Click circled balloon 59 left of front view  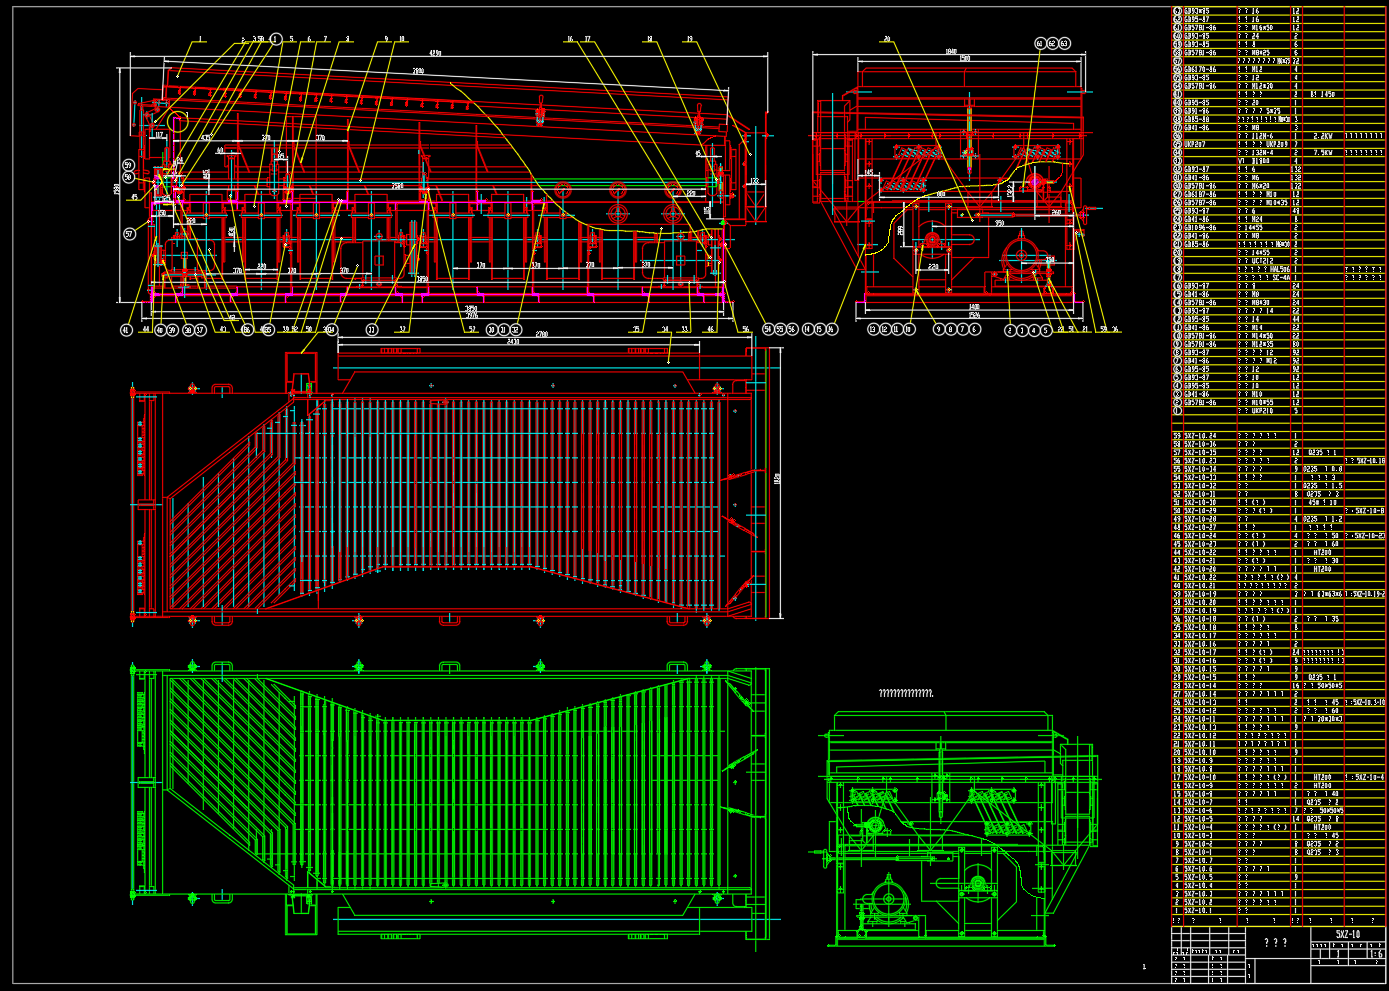click(x=128, y=165)
